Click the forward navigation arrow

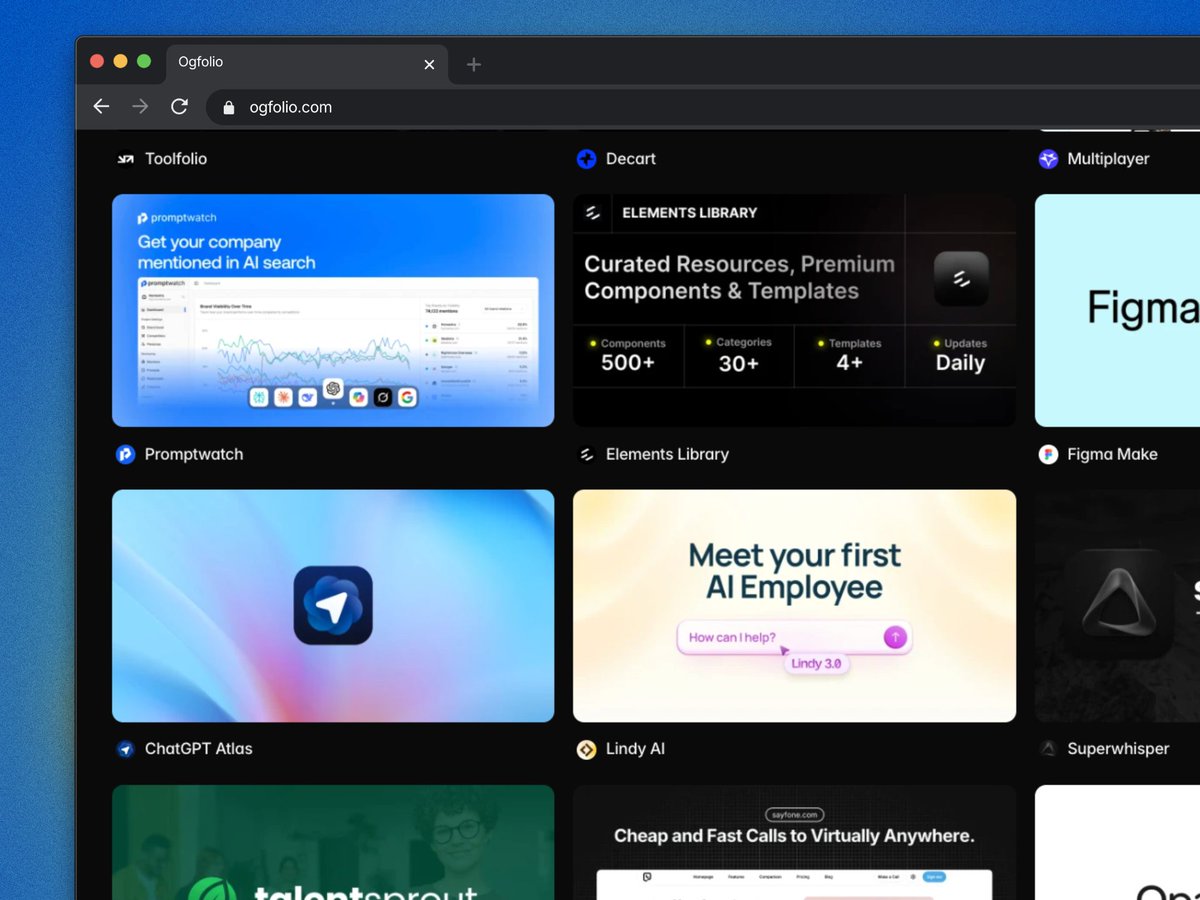(140, 107)
